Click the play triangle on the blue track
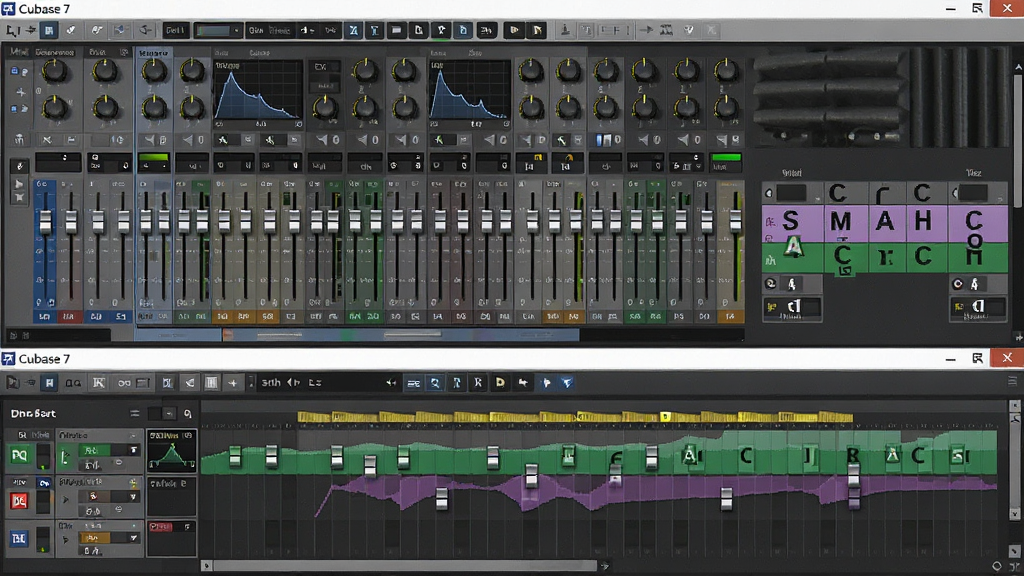The width and height of the screenshot is (1024, 576). 65,539
